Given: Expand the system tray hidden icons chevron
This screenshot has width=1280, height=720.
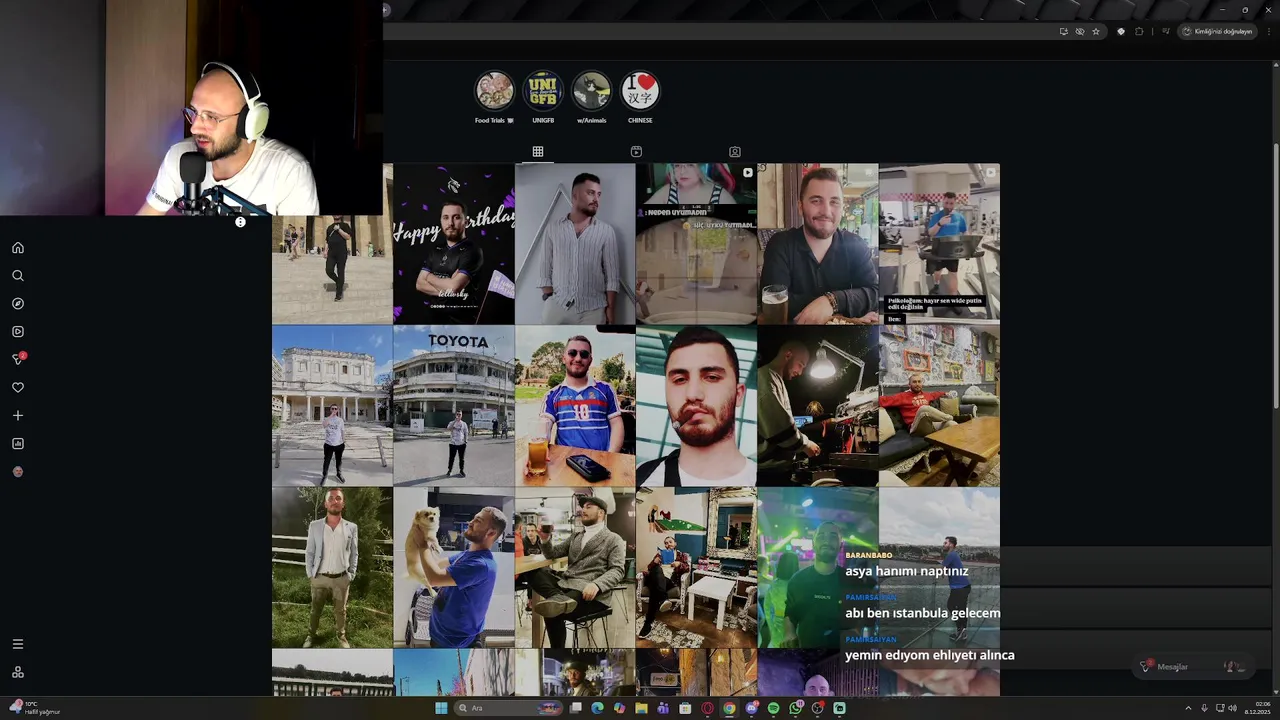Looking at the screenshot, I should click(x=1188, y=708).
